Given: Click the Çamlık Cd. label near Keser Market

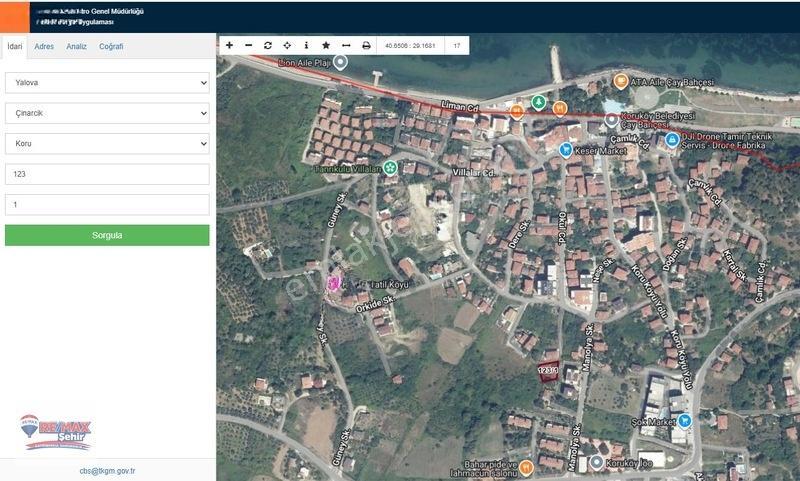Looking at the screenshot, I should (x=630, y=142).
